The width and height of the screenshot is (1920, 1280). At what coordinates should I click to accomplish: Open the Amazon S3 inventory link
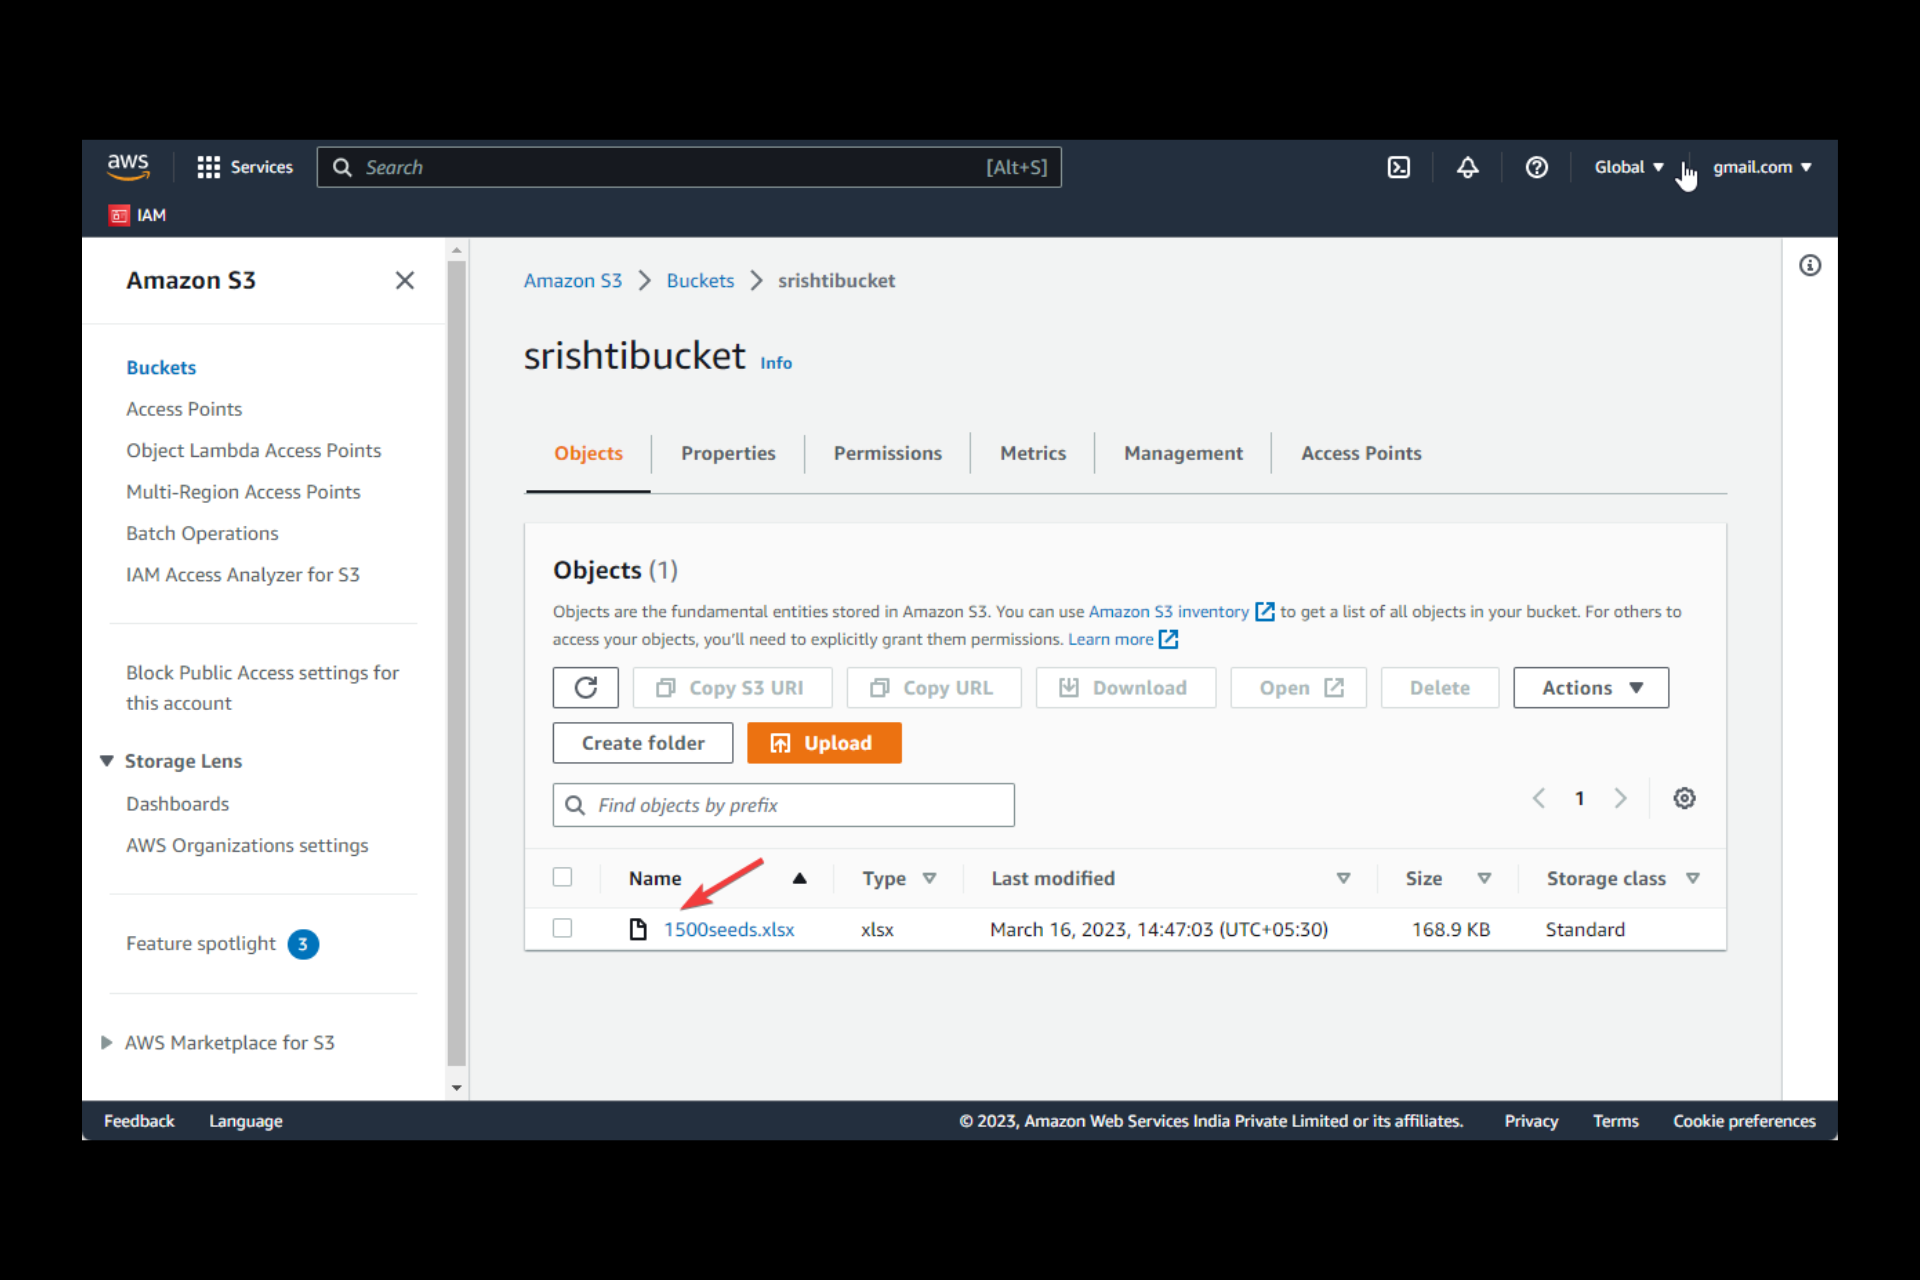[1168, 611]
